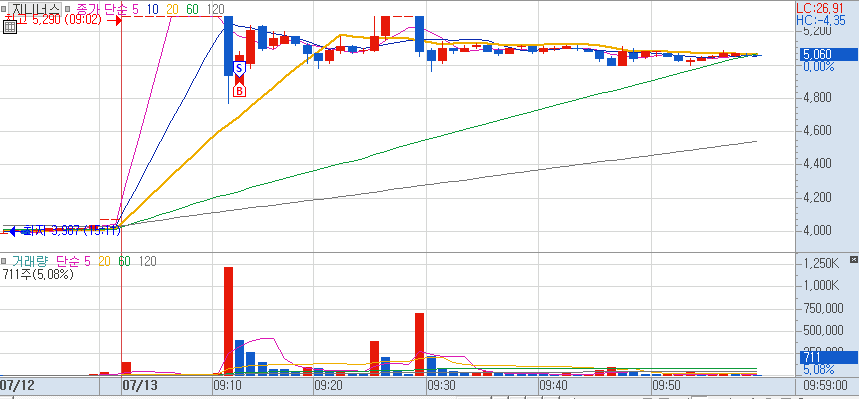Click the 750,000 volume axis label

[822, 309]
